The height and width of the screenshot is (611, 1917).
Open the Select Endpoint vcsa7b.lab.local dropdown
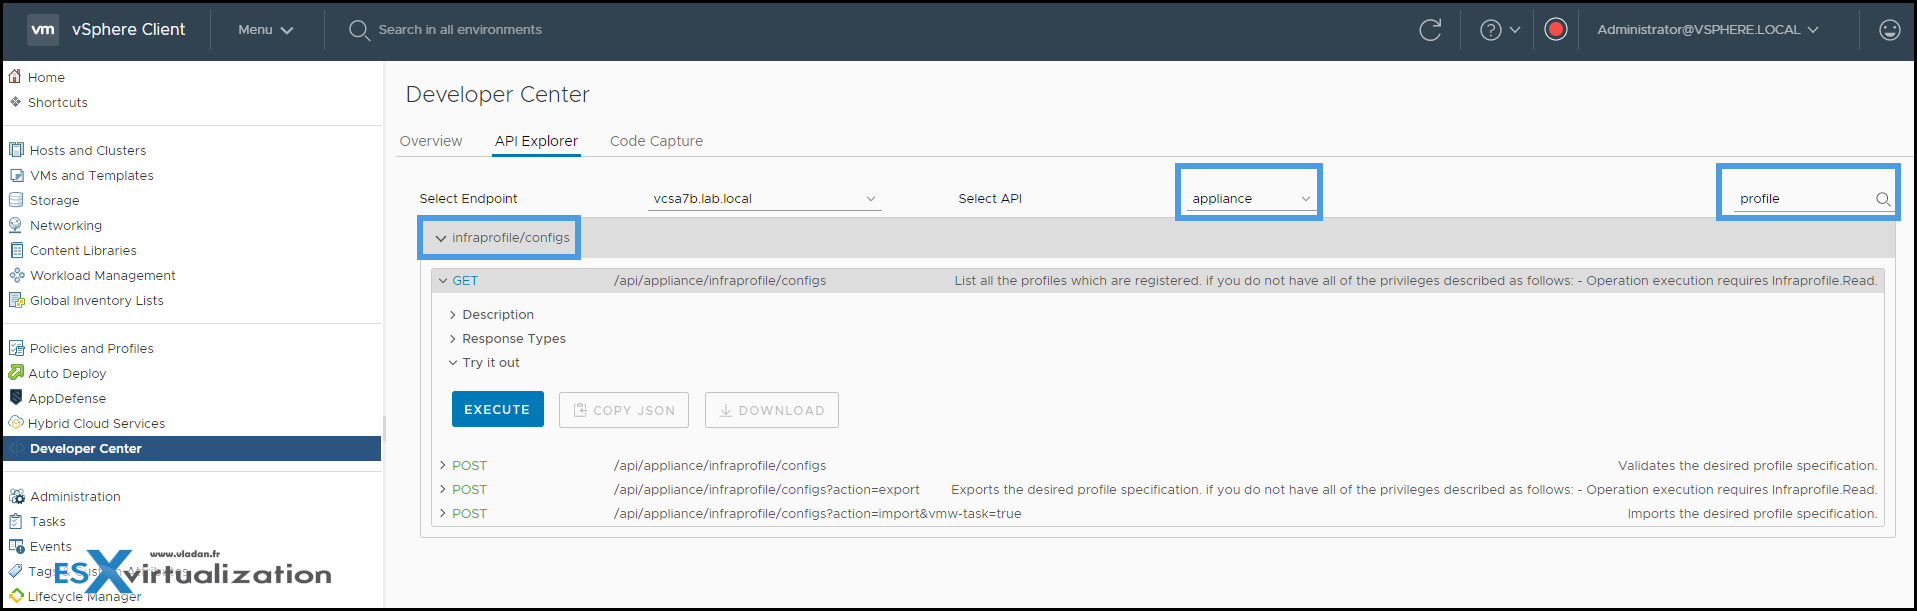[x=764, y=199]
